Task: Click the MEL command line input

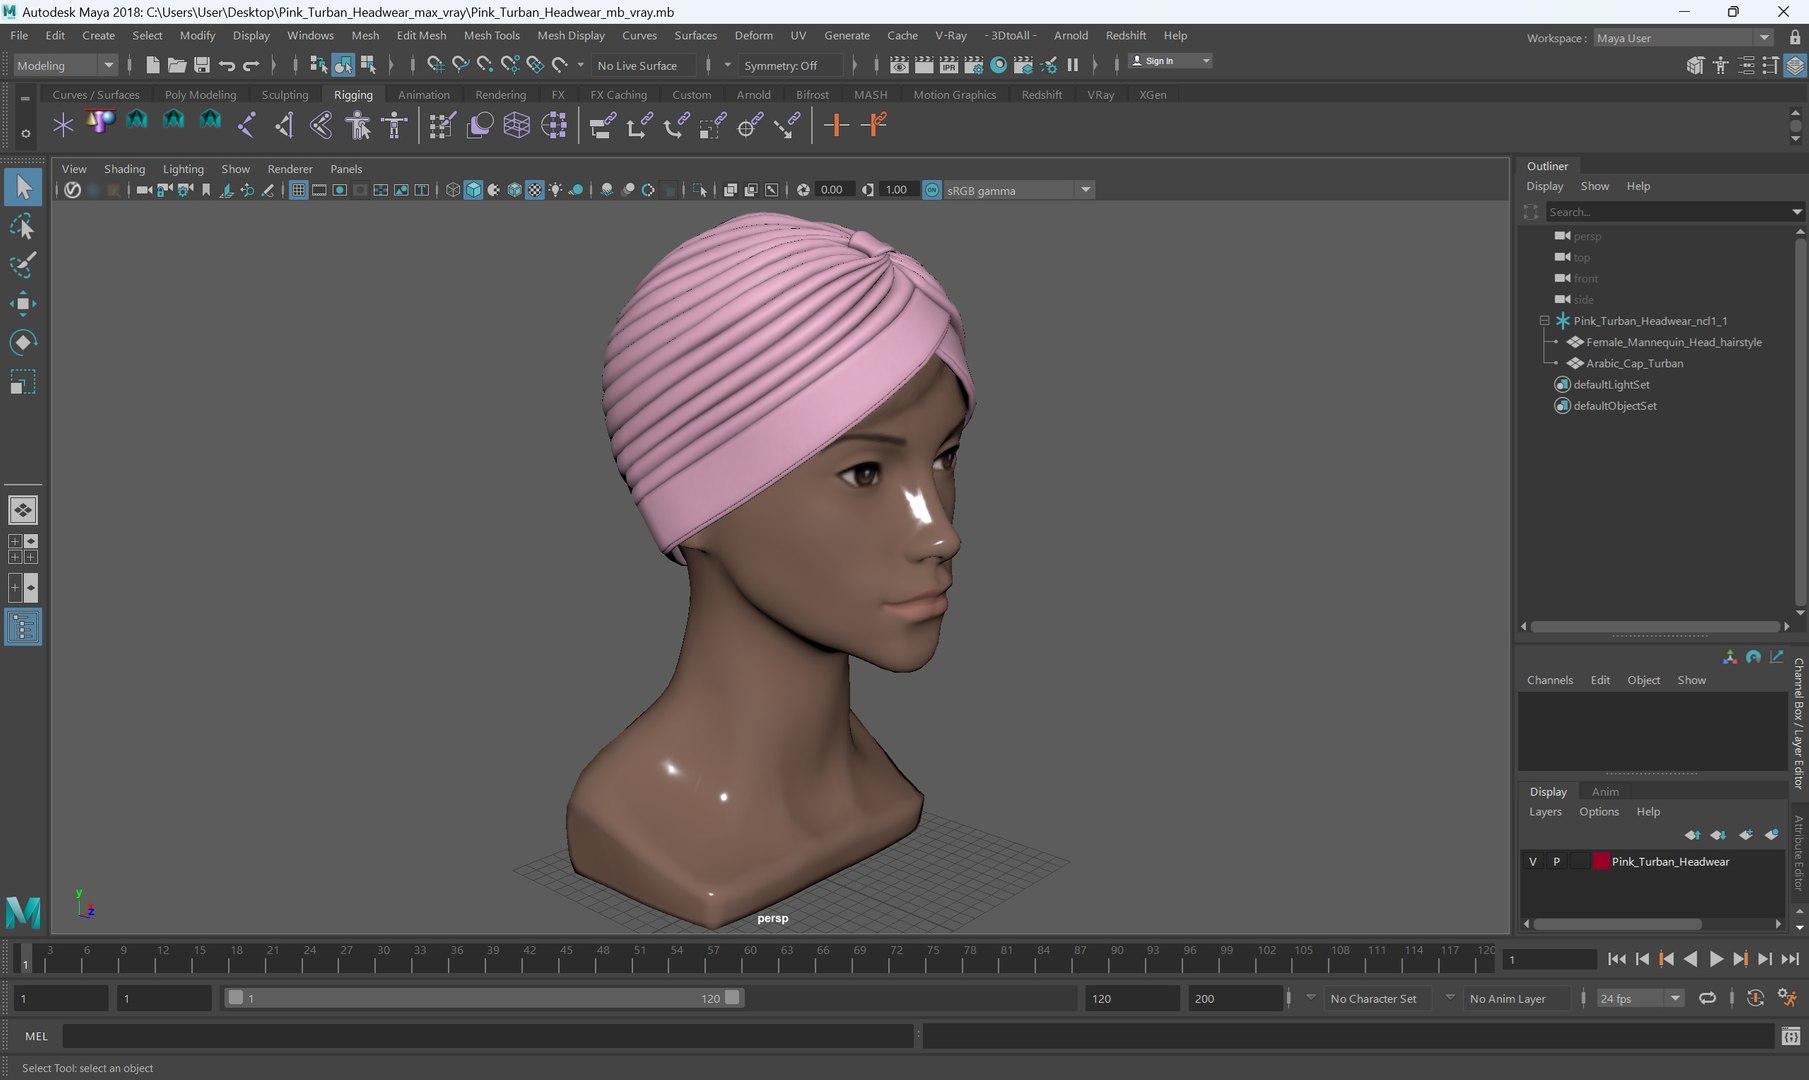Action: coord(488,1036)
